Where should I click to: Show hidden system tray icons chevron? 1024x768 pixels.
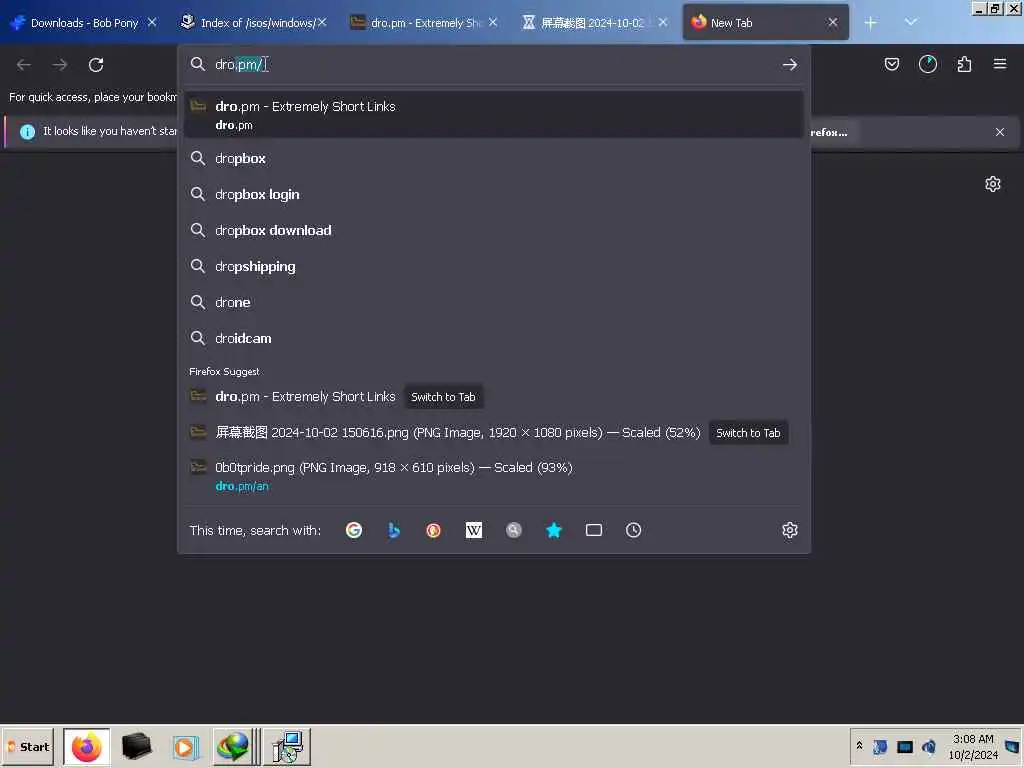(859, 746)
